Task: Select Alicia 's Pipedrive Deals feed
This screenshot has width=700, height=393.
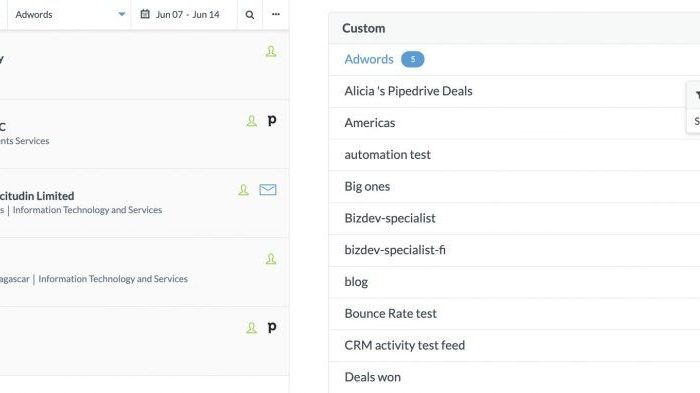Action: point(514,92)
